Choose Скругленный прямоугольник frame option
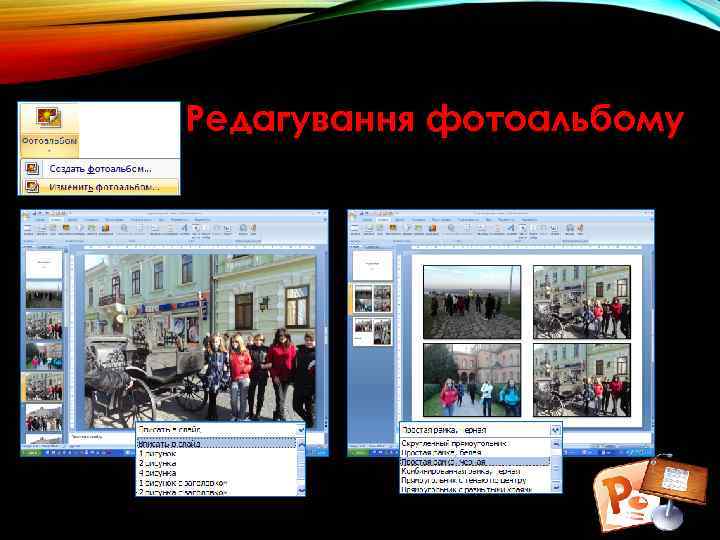720x540 pixels. point(475,444)
